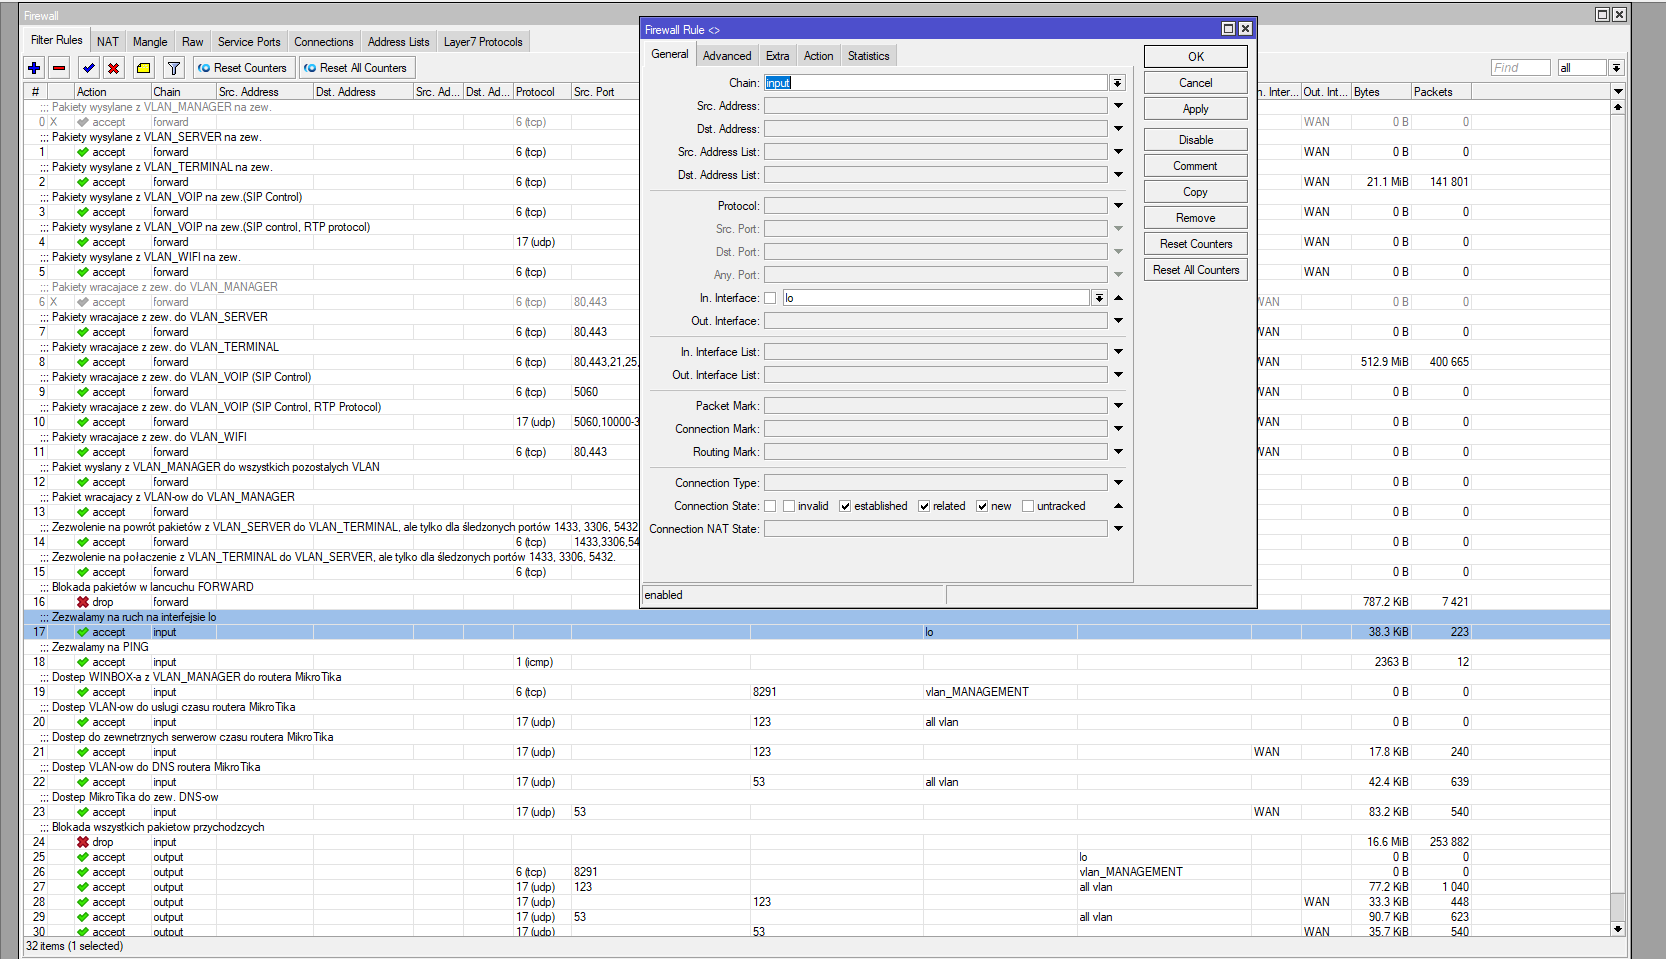
Task: Open the Extra tab in dialog
Action: [x=777, y=56]
